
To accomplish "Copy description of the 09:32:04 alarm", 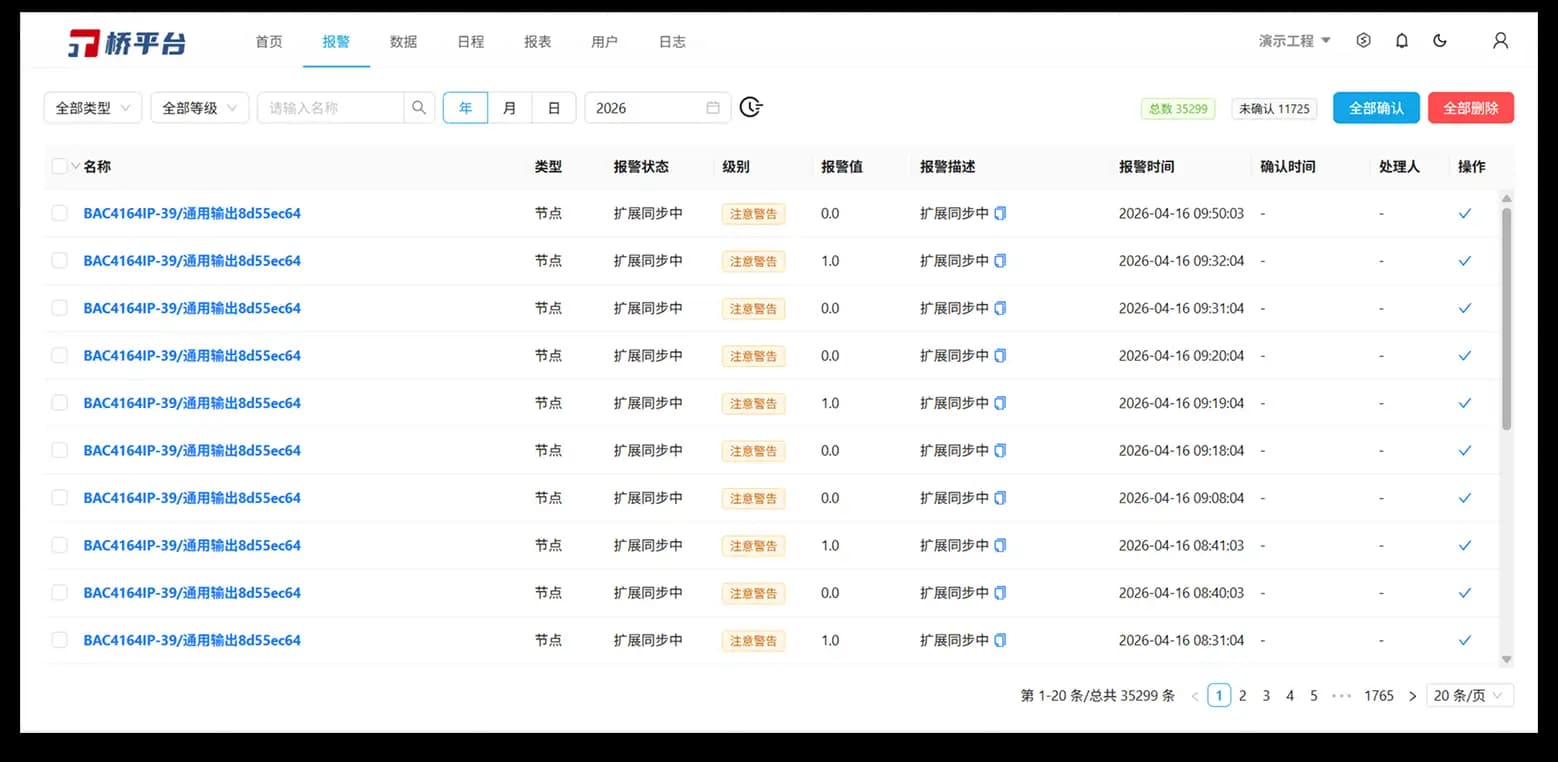I will pyautogui.click(x=1000, y=261).
